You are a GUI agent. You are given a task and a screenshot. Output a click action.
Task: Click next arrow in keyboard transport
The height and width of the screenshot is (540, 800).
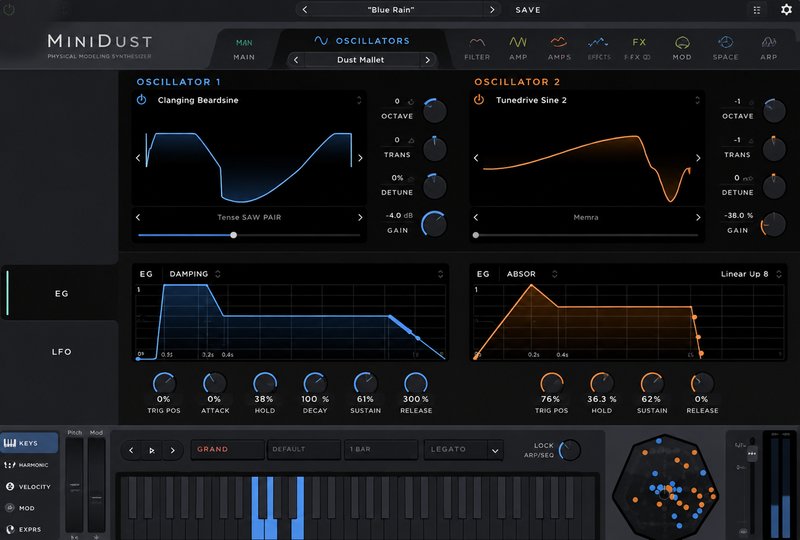172,450
